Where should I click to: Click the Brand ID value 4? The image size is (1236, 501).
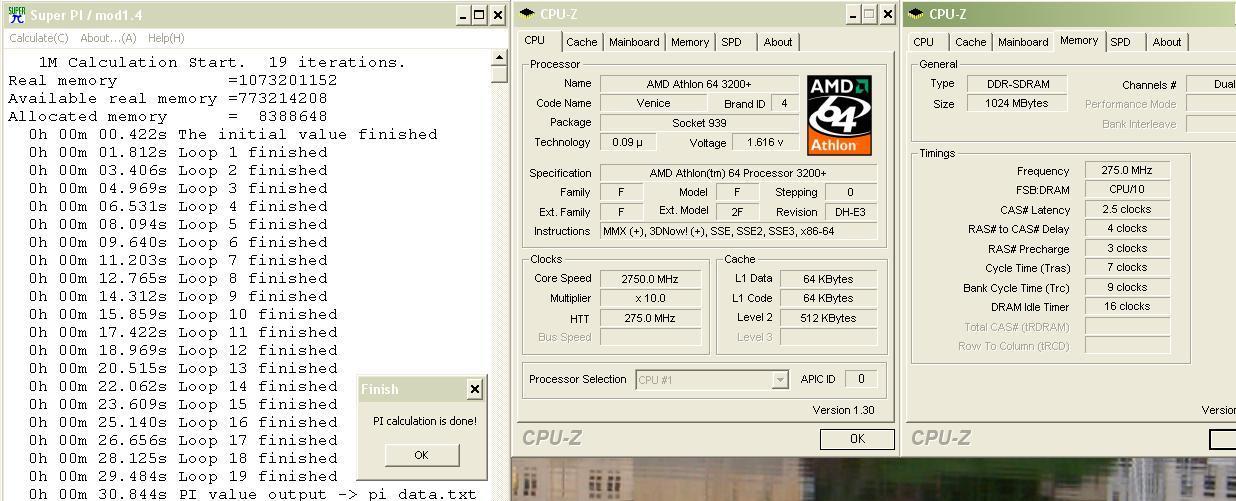point(785,103)
